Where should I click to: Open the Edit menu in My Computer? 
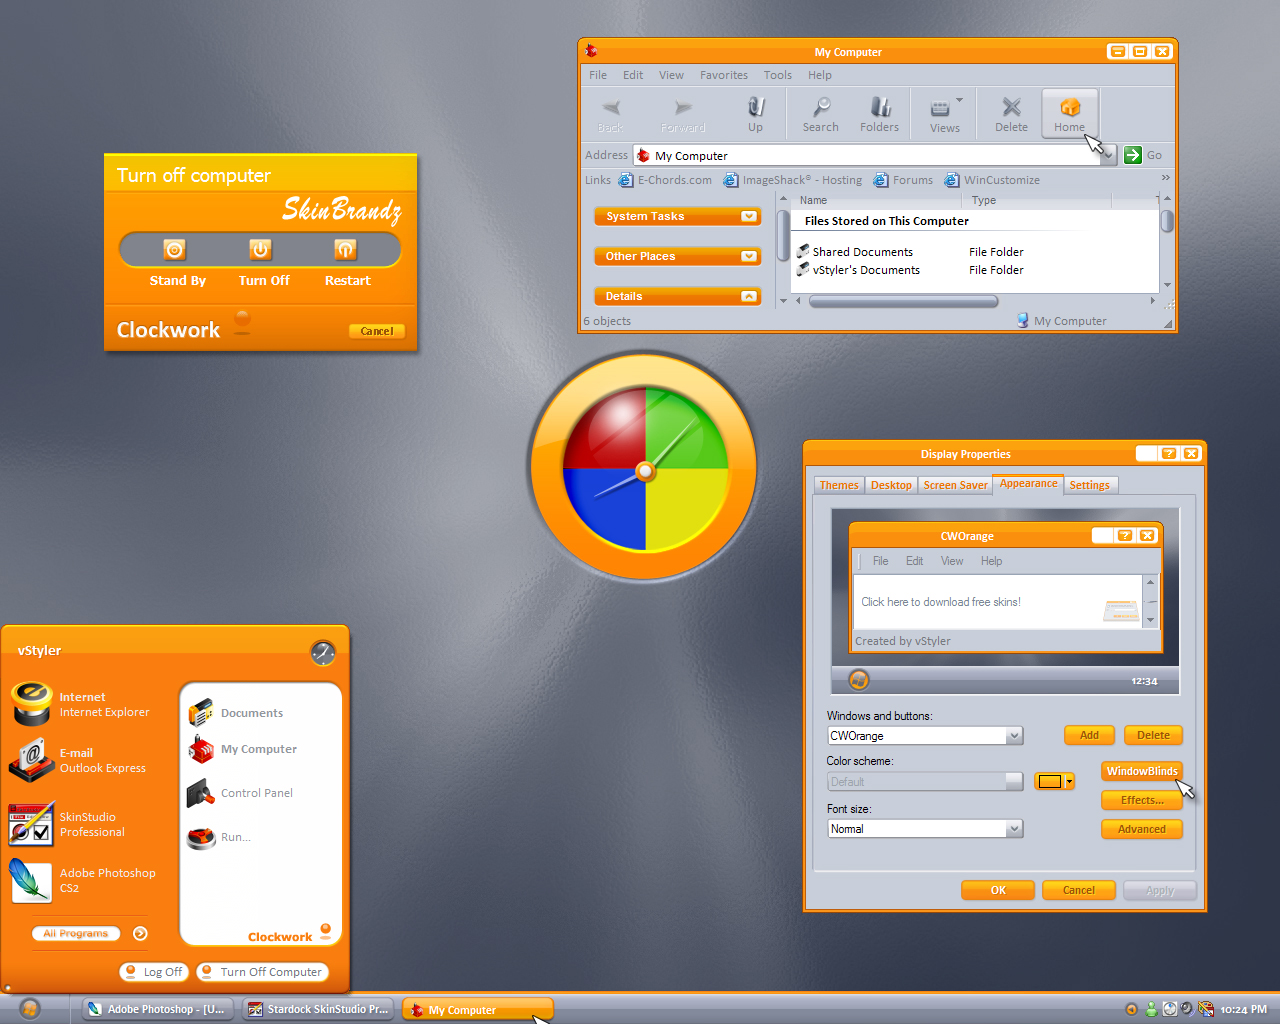(x=633, y=75)
